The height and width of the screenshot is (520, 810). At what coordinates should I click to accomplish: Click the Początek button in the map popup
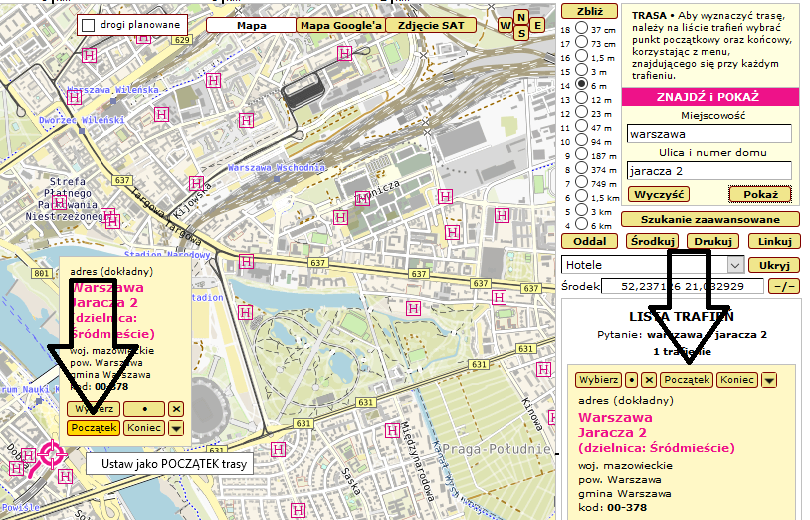(x=93, y=428)
